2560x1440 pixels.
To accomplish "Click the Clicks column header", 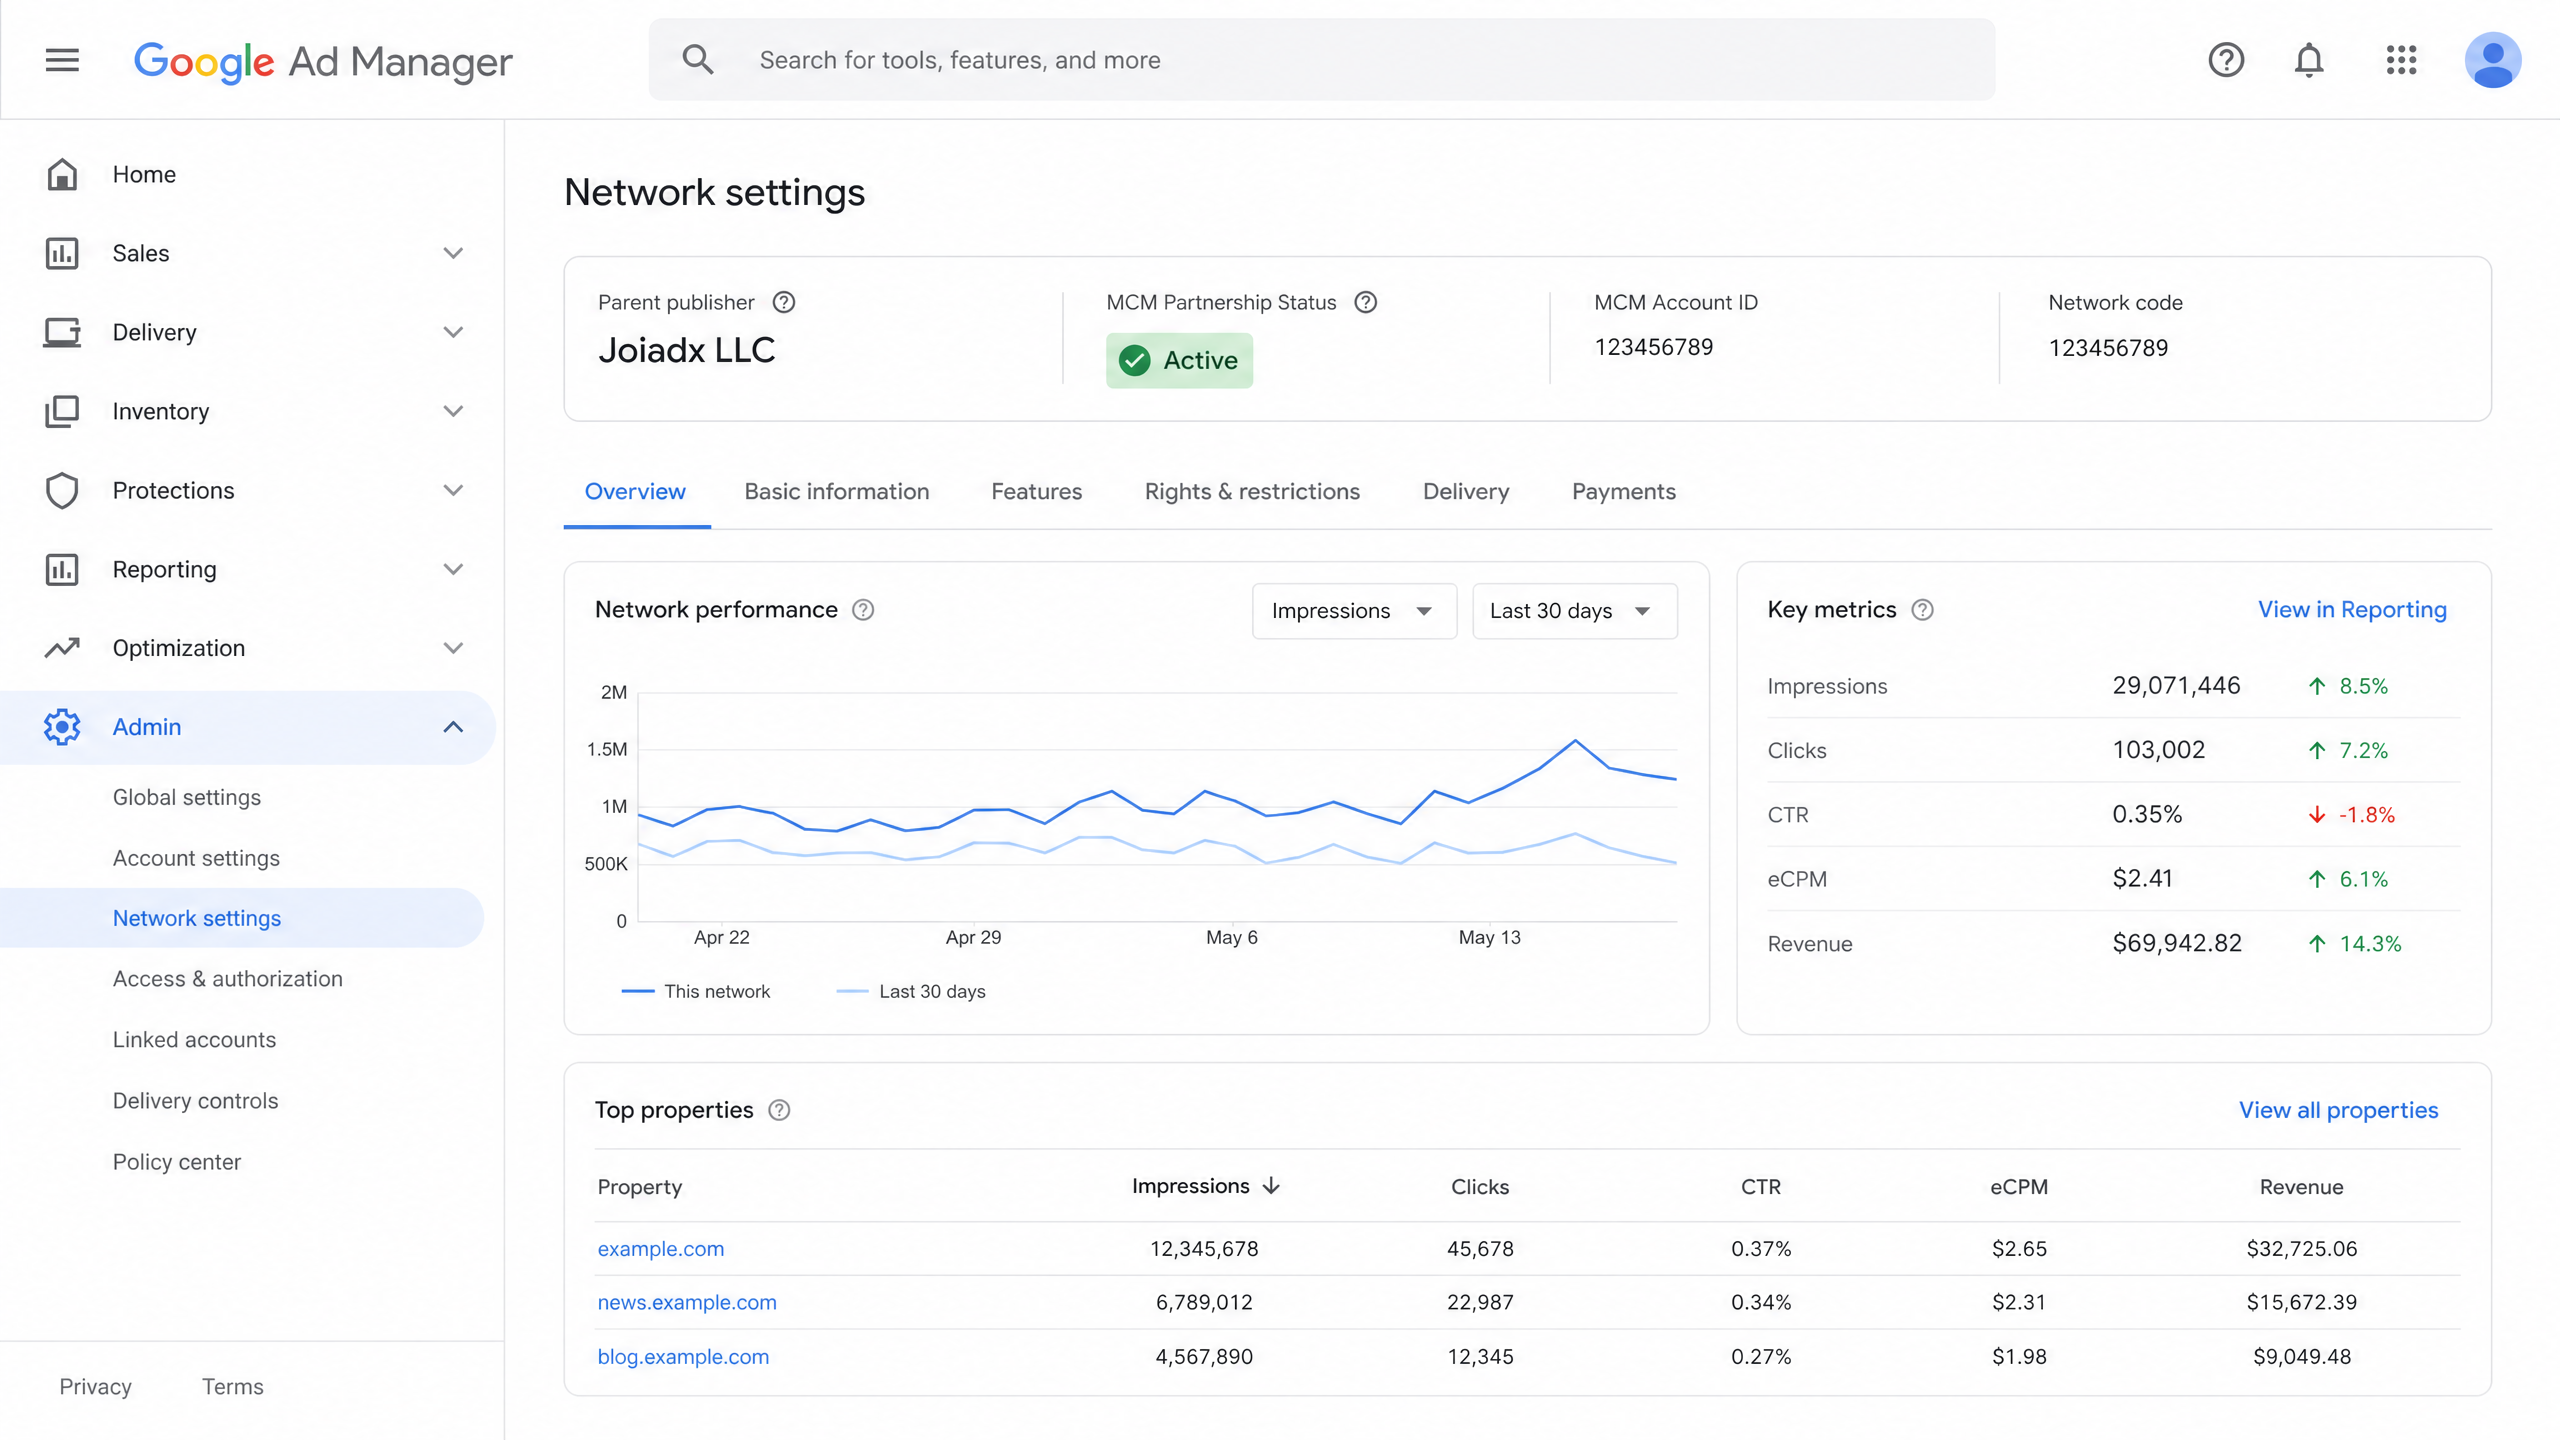I will 1480,1187.
